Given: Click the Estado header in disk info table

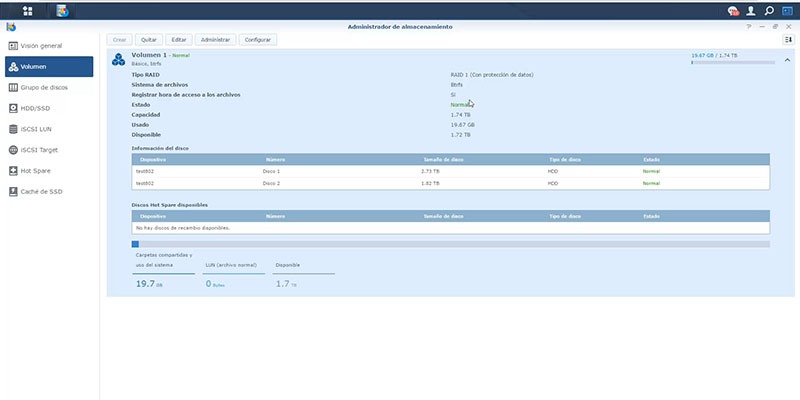Looking at the screenshot, I should click(x=652, y=160).
